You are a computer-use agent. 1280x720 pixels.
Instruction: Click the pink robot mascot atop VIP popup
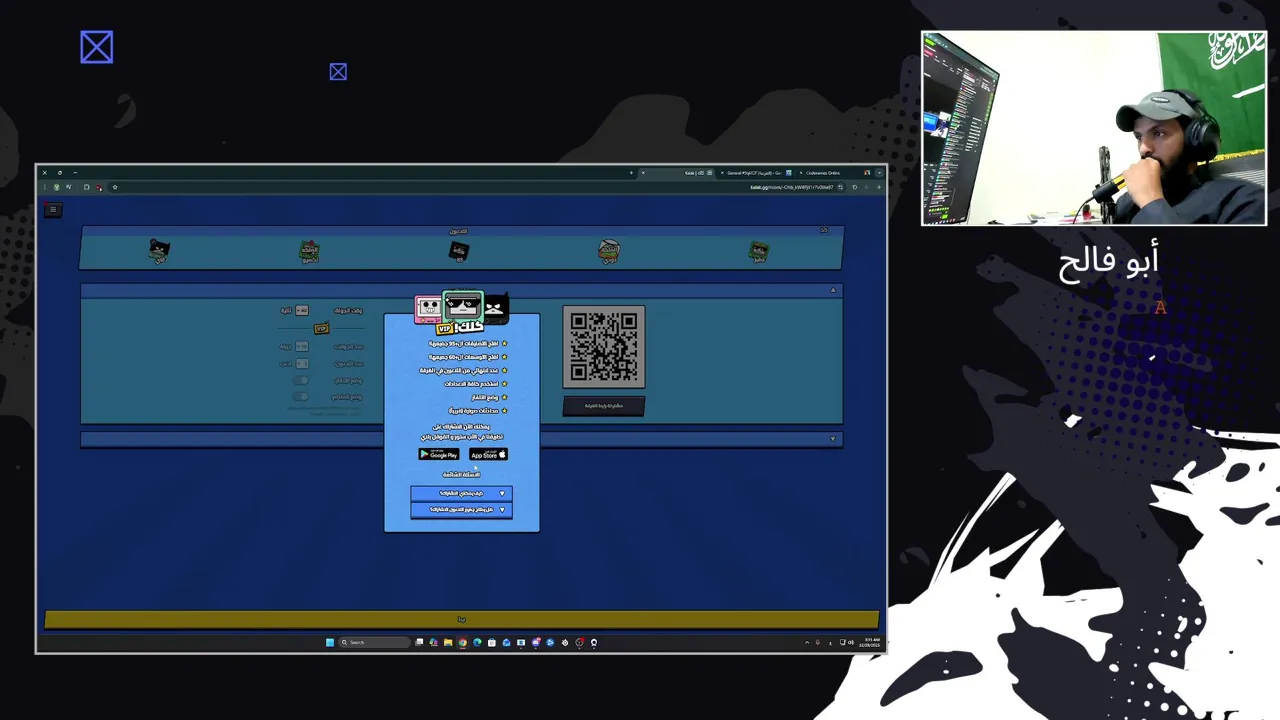428,308
